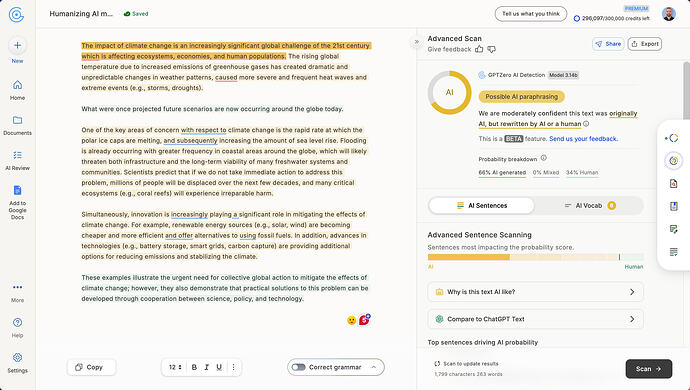Open 'Send us your feedback' link
Viewport: 690px width, 390px height.
point(584,139)
